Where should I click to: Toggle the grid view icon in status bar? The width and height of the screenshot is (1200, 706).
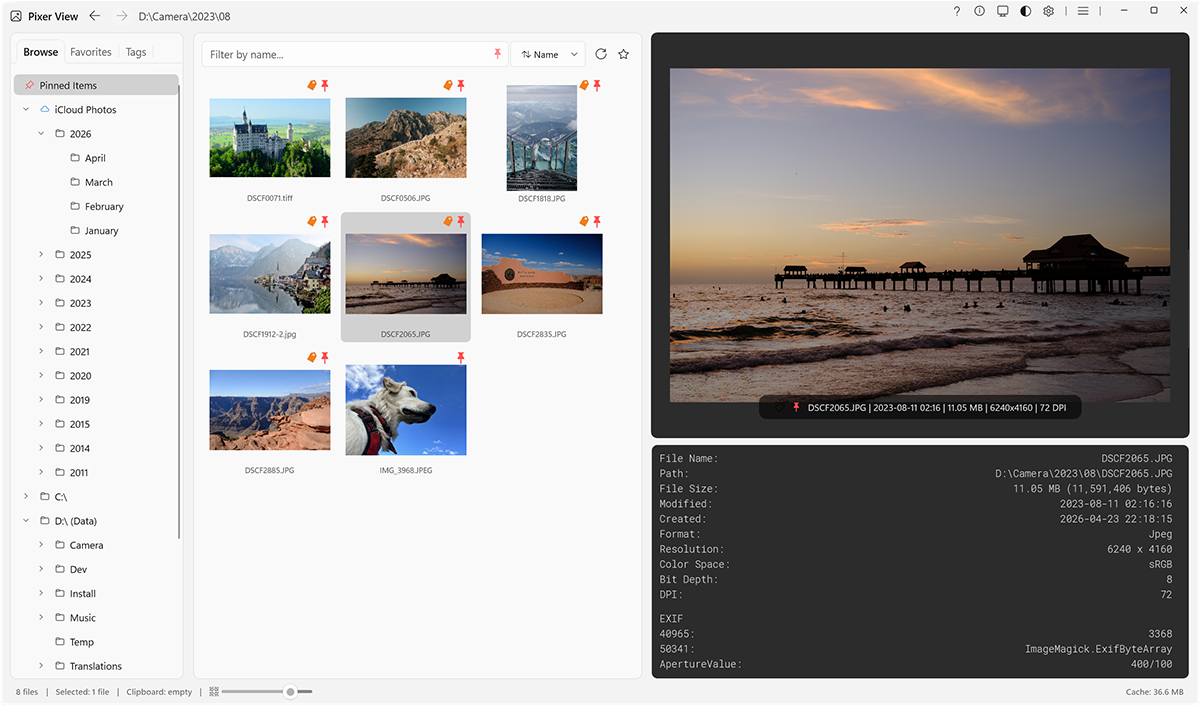coord(212,691)
